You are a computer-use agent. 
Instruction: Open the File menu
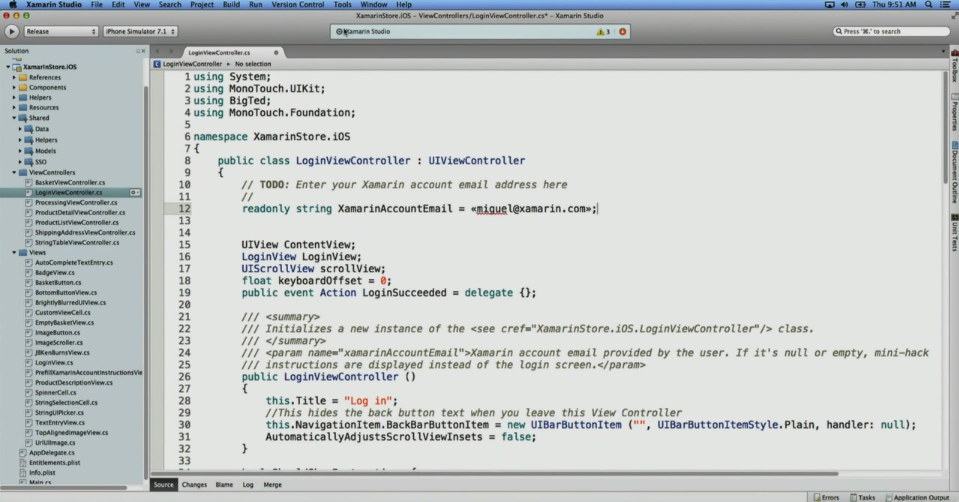click(97, 4)
